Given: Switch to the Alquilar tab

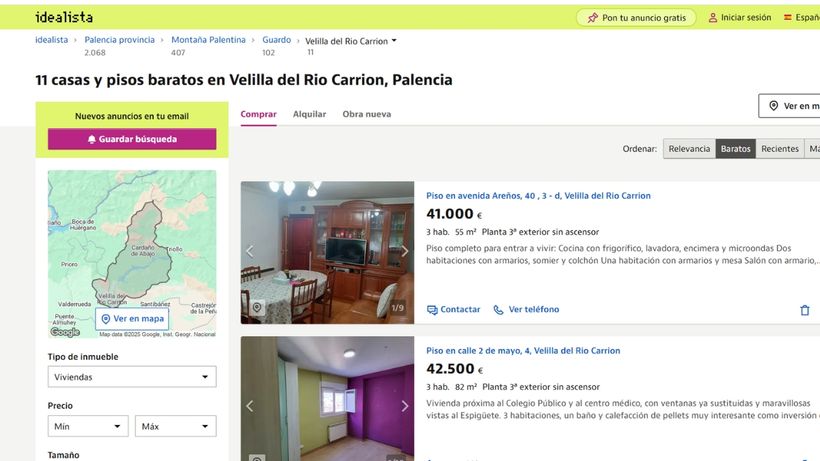Looking at the screenshot, I should tap(309, 114).
